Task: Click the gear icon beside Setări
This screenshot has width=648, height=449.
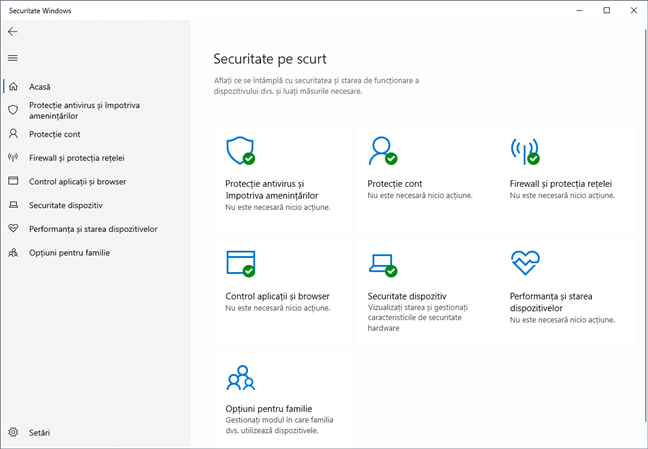Action: [x=13, y=432]
